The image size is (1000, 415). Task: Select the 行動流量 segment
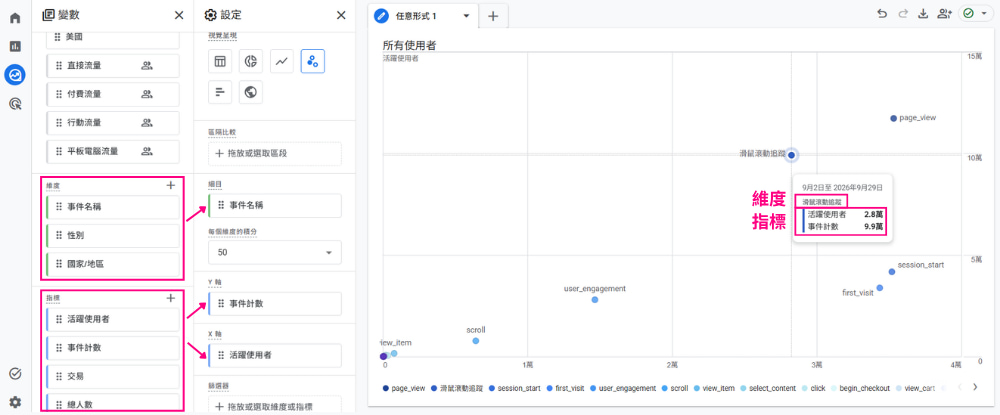(x=113, y=122)
